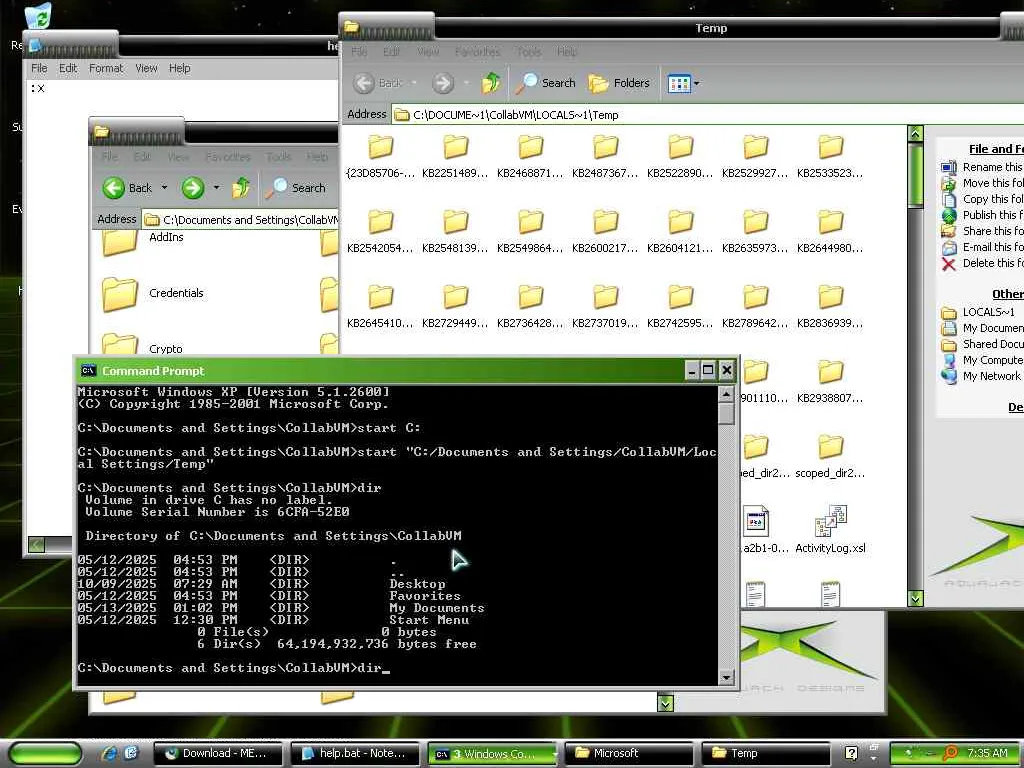
Task: Click Search in CollabVM explorer toolbar
Action: pos(296,188)
